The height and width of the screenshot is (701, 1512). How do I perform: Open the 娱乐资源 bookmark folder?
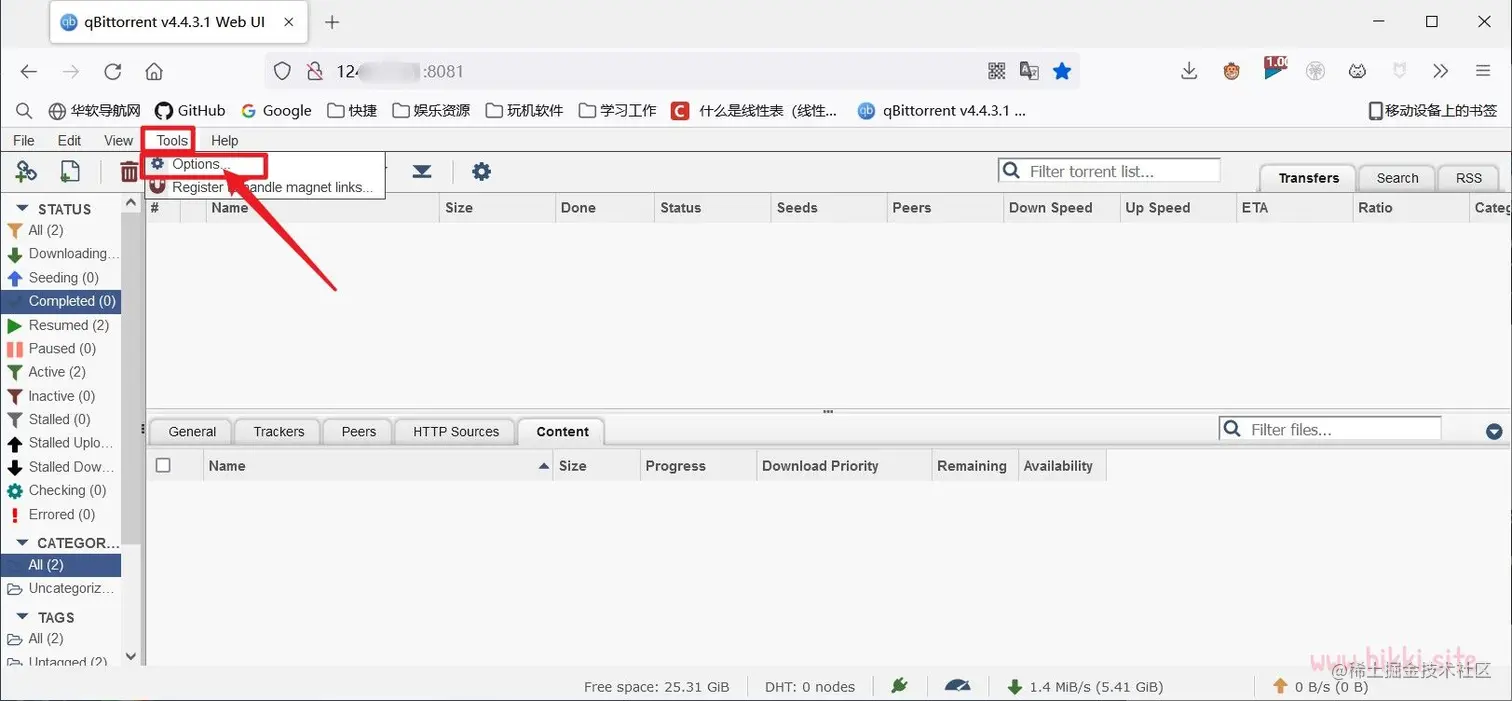click(x=431, y=110)
